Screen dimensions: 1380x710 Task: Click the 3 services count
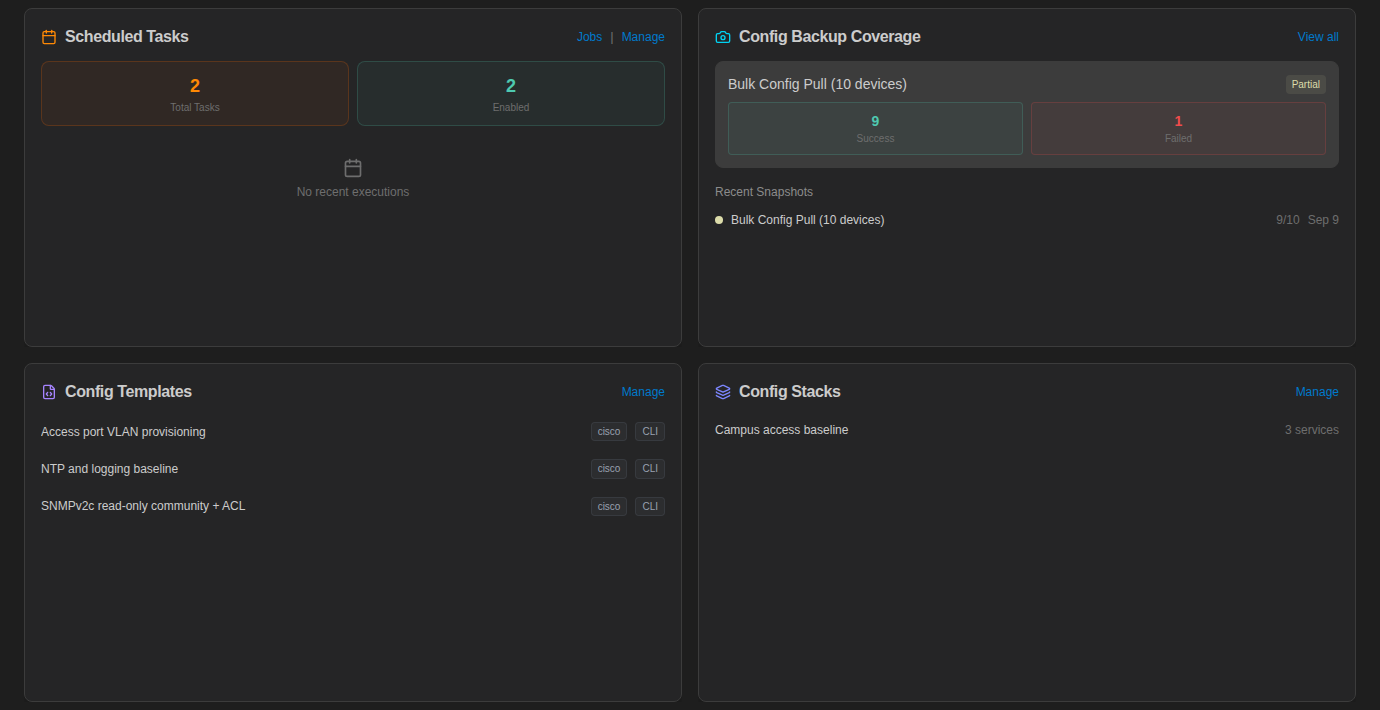pyautogui.click(x=1312, y=430)
